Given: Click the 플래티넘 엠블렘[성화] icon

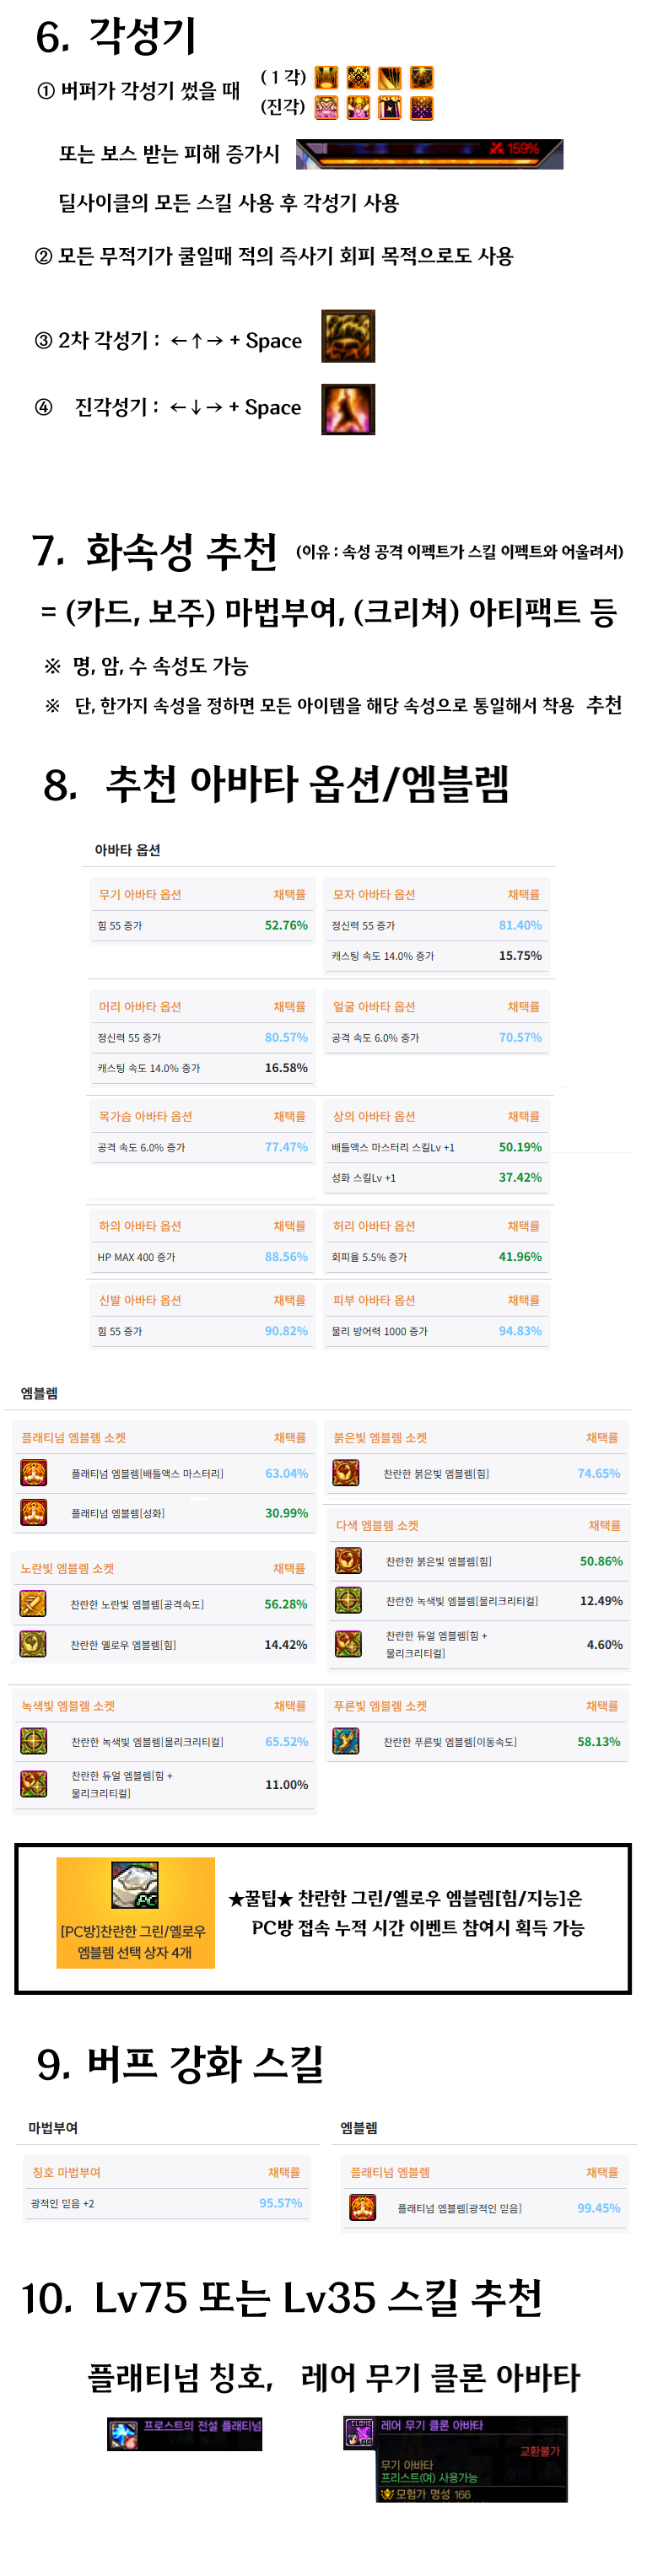Looking at the screenshot, I should coord(34,1512).
